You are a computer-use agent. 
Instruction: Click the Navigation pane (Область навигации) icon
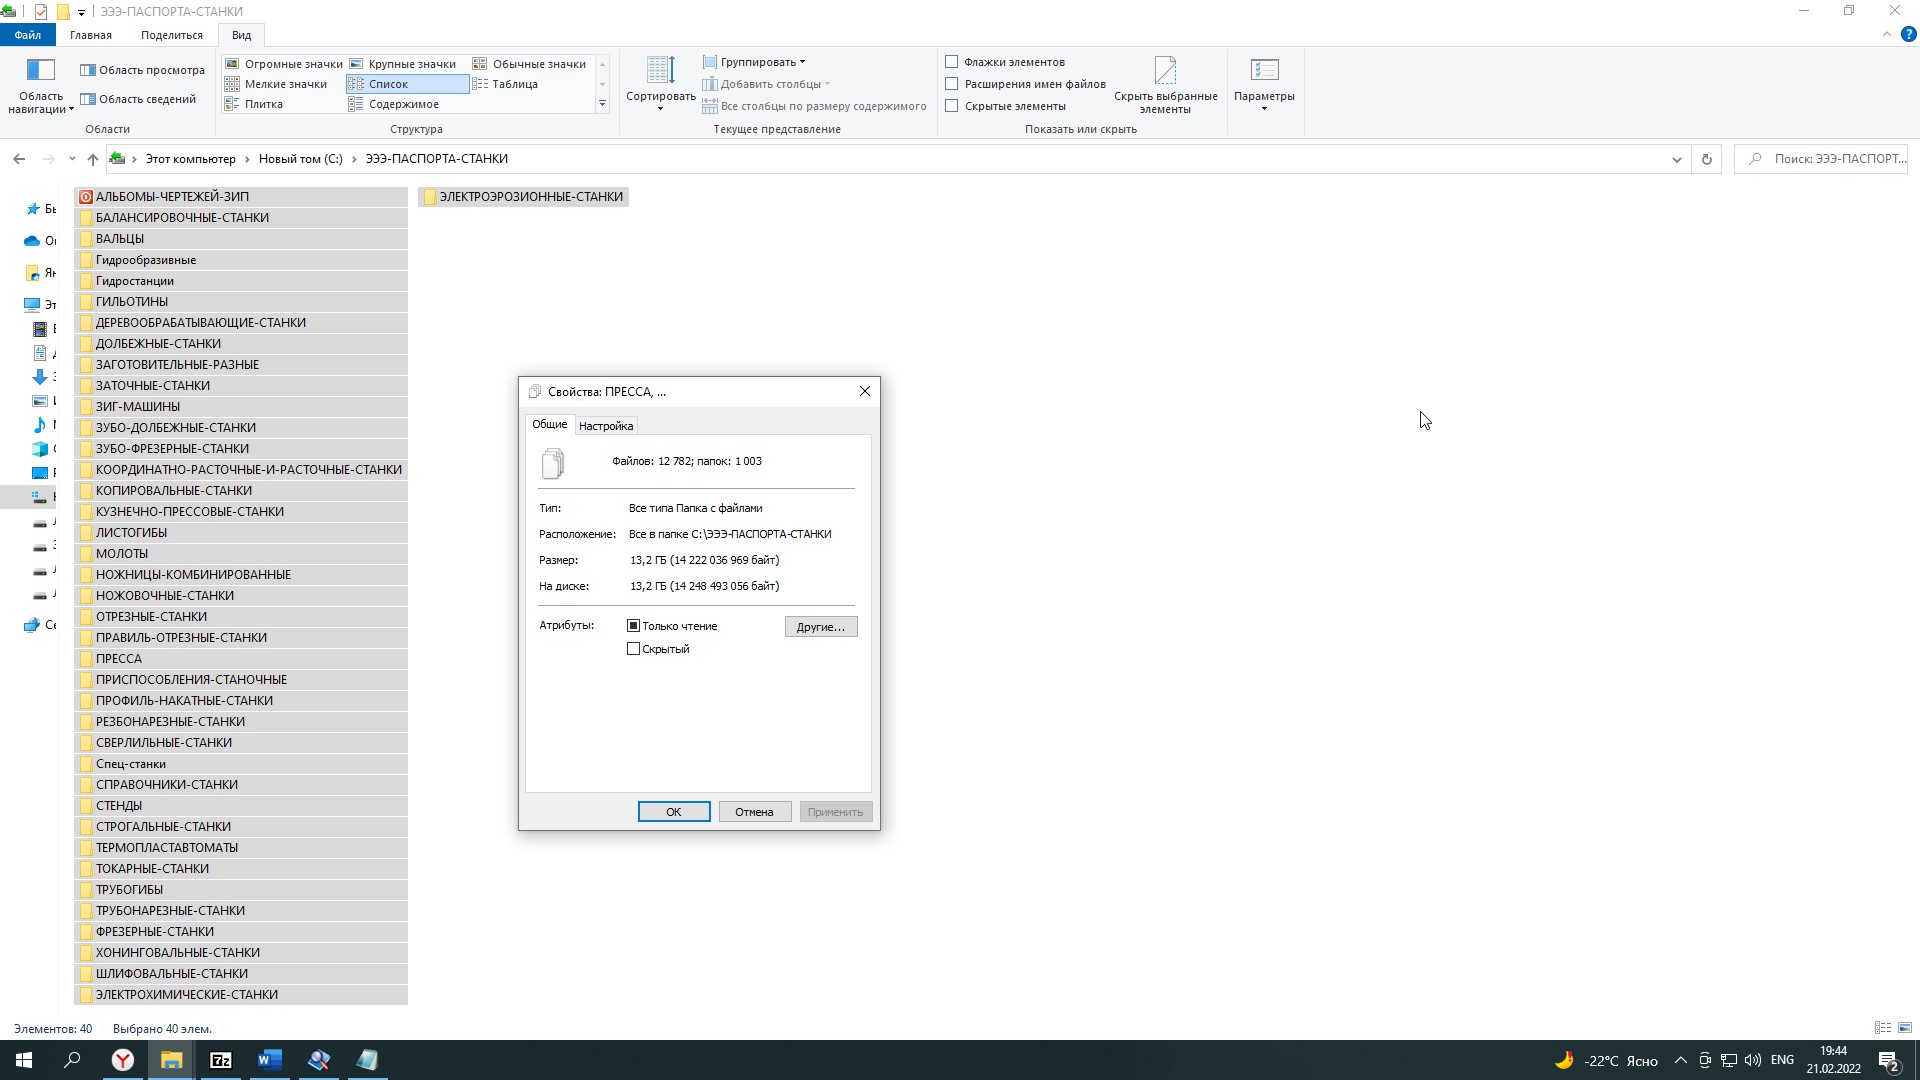pos(40,71)
